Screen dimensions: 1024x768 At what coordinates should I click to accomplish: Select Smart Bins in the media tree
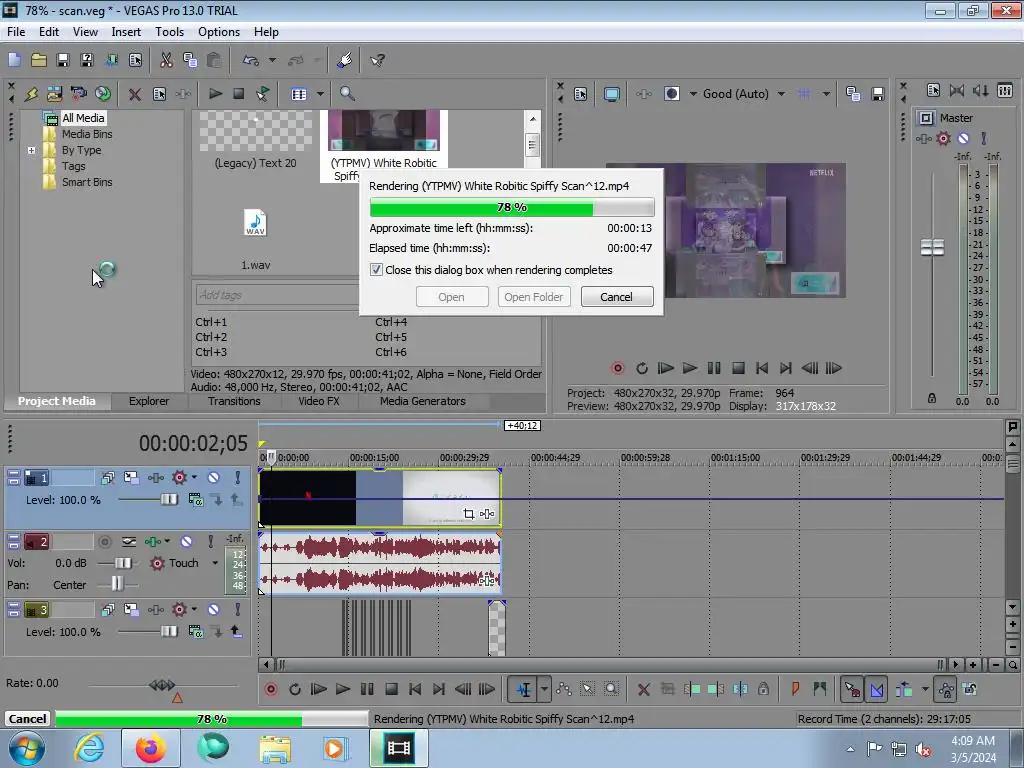87,182
